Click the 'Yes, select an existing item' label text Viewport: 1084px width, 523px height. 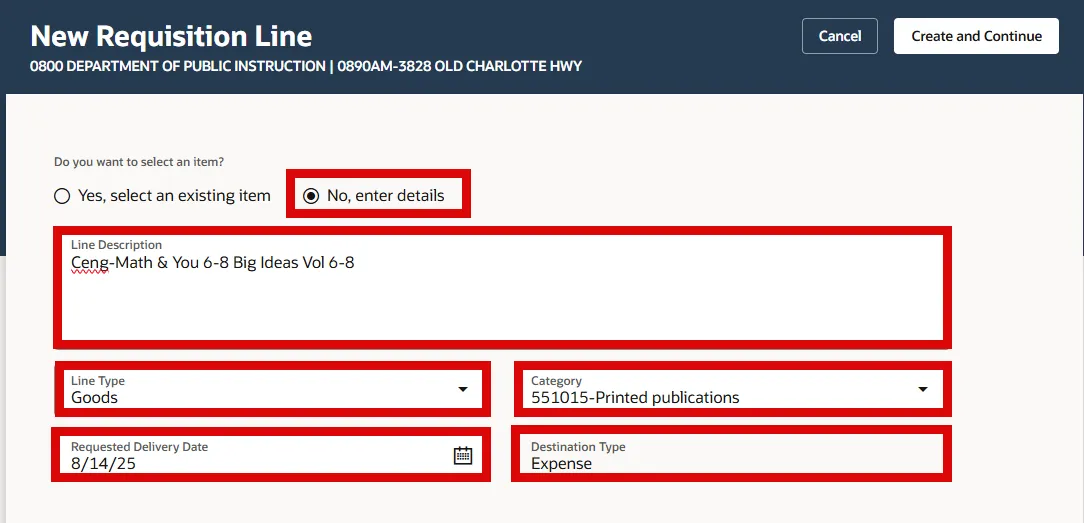pyautogui.click(x=174, y=196)
